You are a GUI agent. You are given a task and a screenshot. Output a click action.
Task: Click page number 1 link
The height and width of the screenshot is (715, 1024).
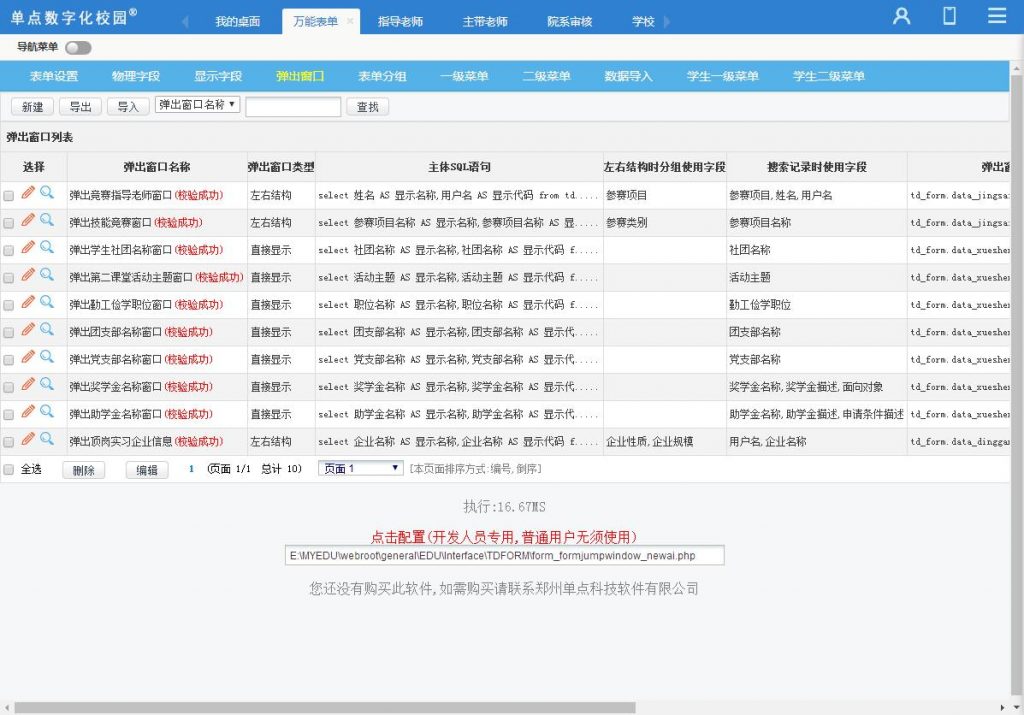click(x=191, y=469)
